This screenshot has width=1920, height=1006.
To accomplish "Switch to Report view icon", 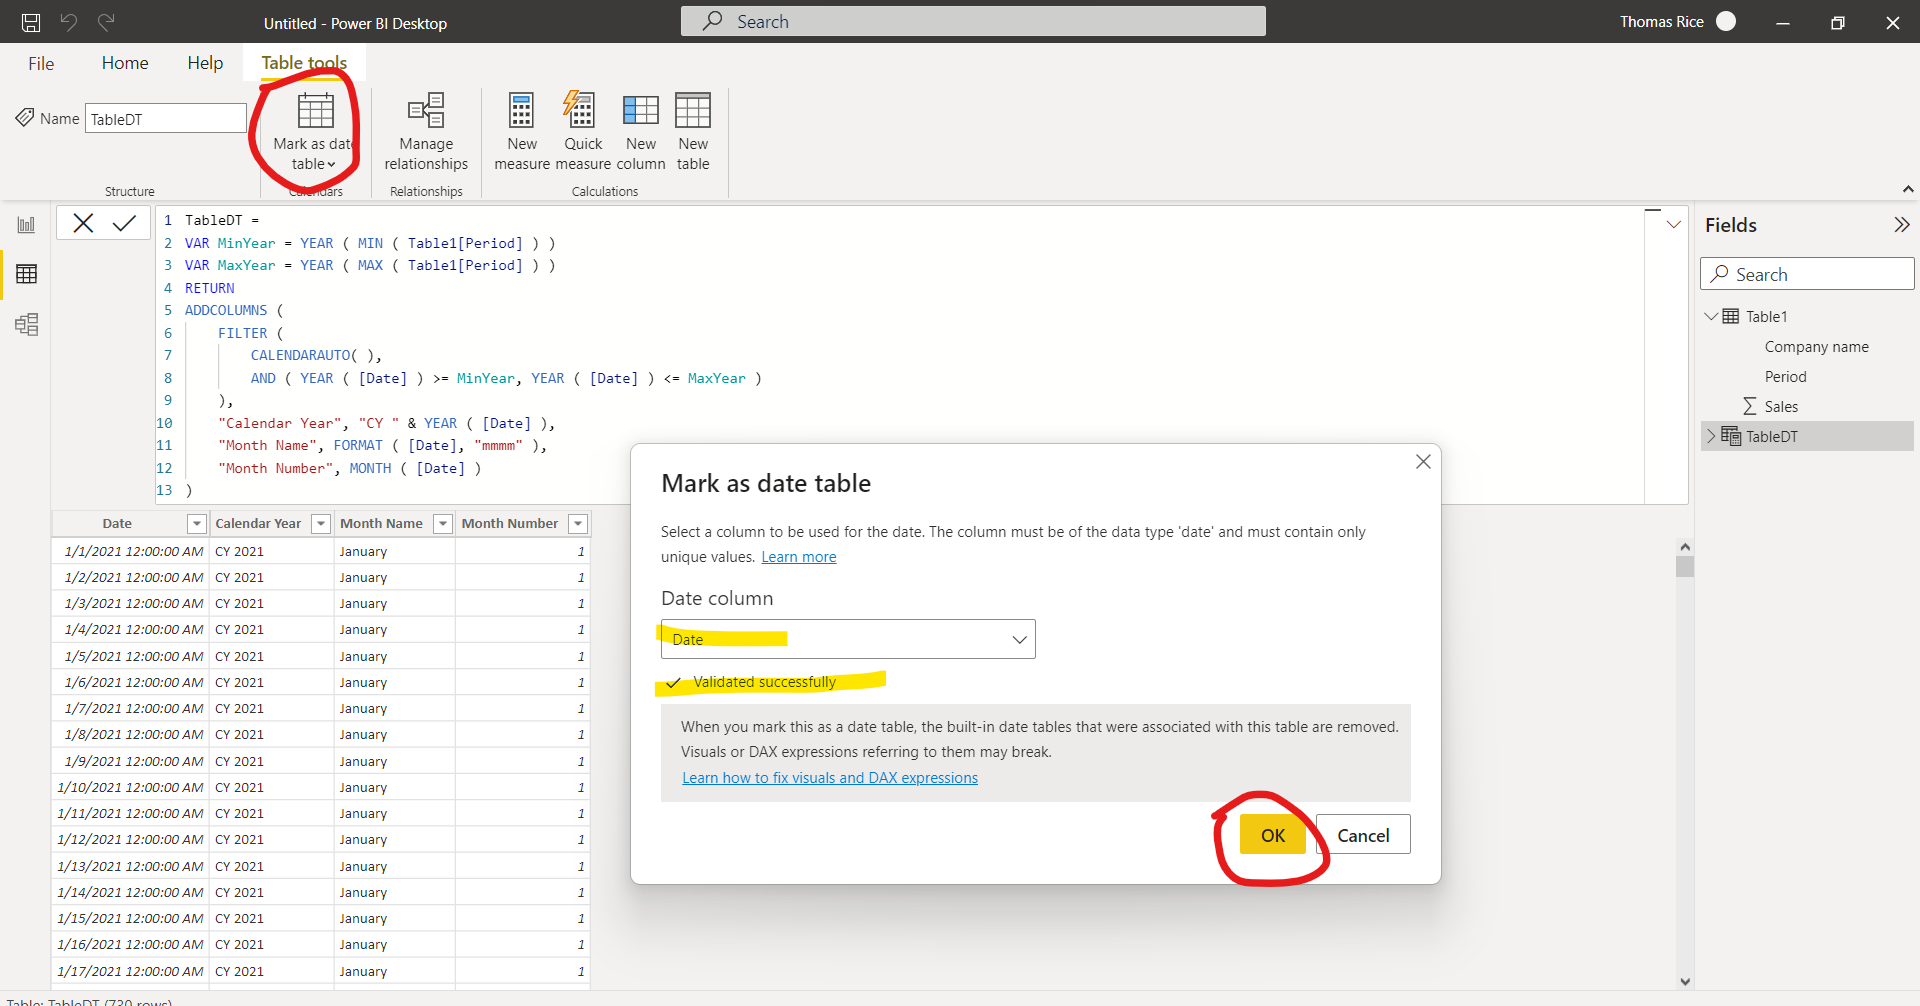I will pyautogui.click(x=26, y=225).
